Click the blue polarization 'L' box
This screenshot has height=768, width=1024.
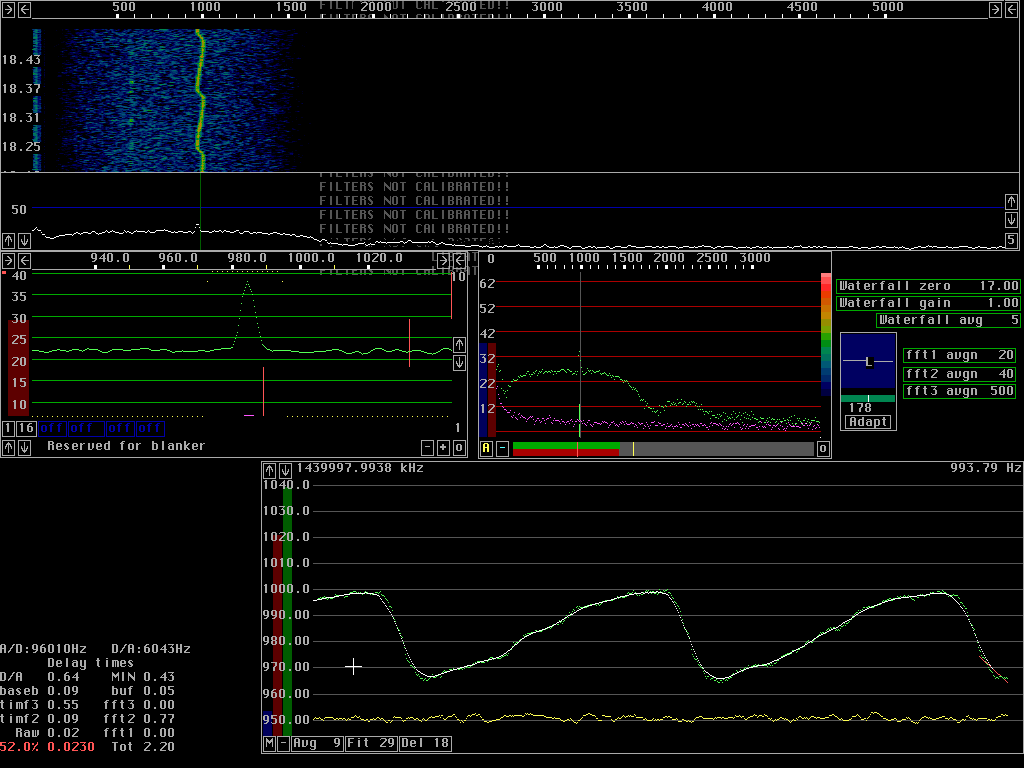pyautogui.click(x=868, y=361)
